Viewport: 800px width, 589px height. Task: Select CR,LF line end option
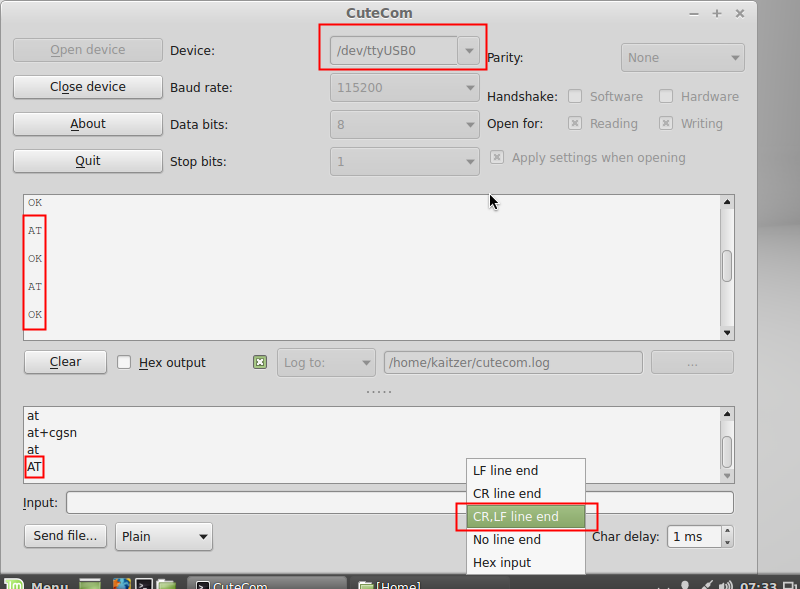coord(516,517)
